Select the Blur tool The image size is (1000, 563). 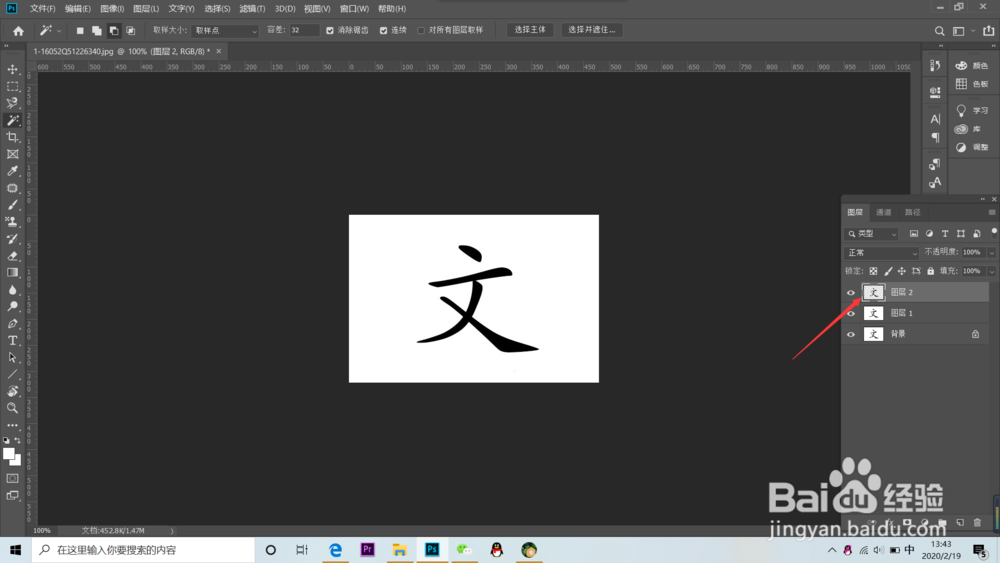12,289
